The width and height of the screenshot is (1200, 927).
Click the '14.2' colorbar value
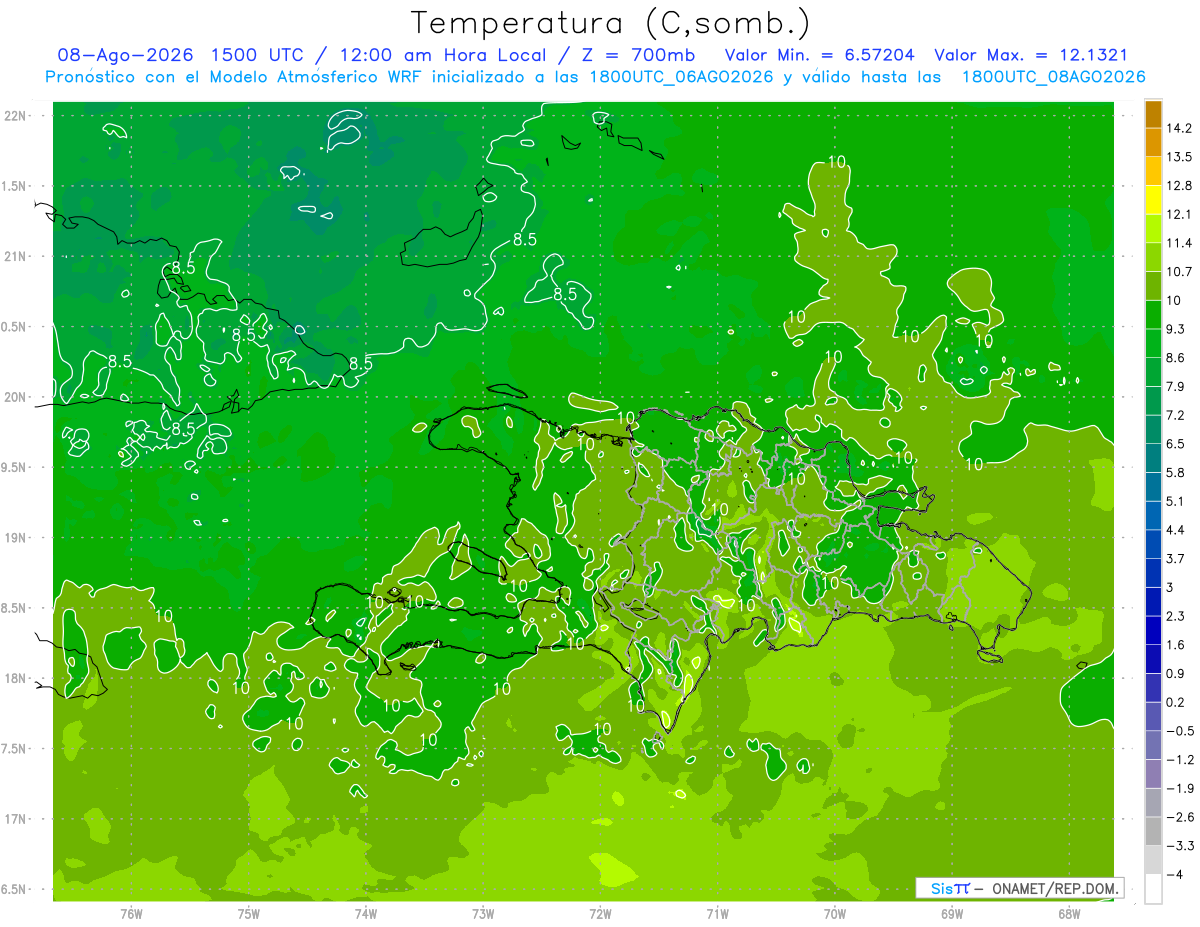(x=1179, y=128)
